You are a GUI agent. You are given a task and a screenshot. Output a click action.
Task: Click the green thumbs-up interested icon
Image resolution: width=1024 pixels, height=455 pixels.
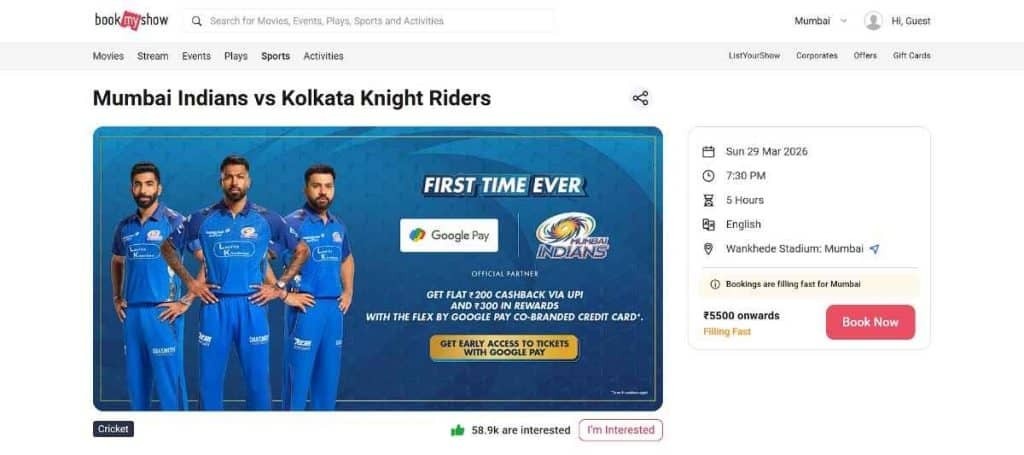tap(457, 430)
